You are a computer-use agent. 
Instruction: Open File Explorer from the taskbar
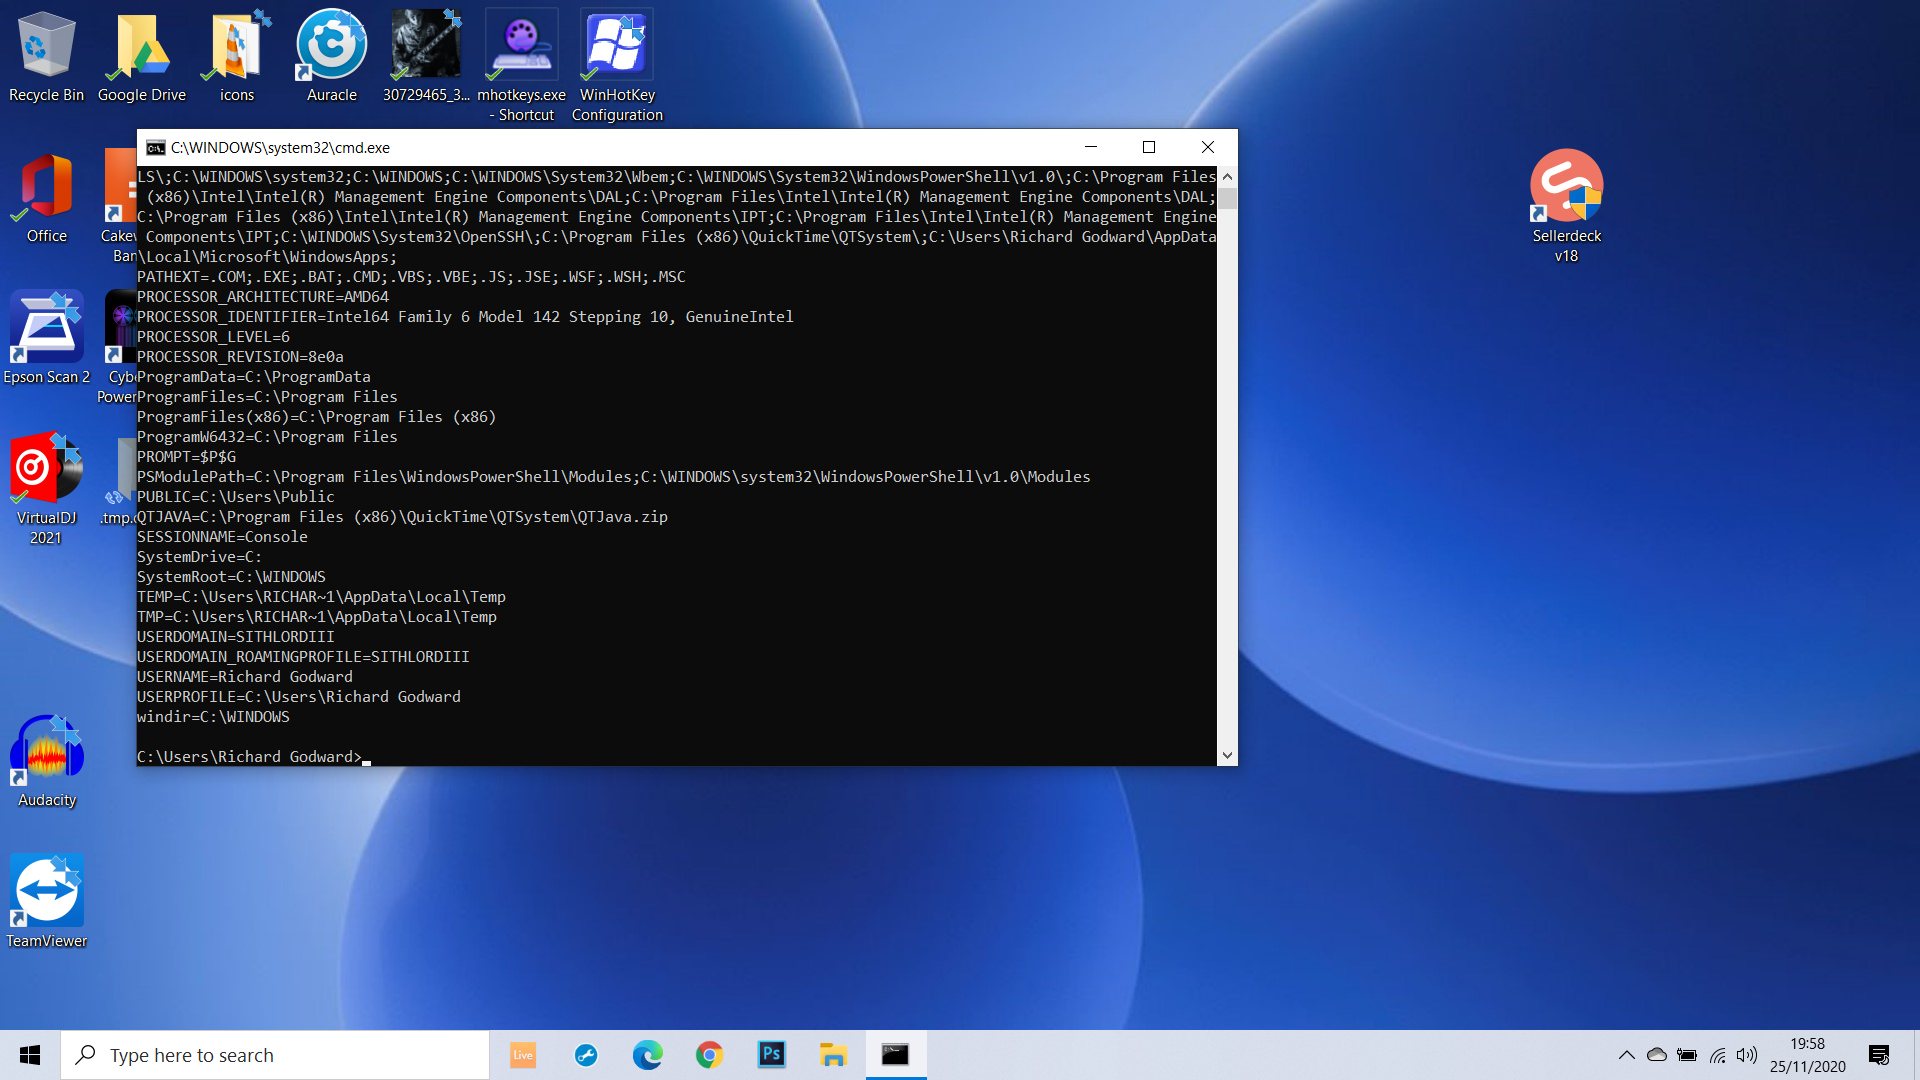(x=834, y=1055)
